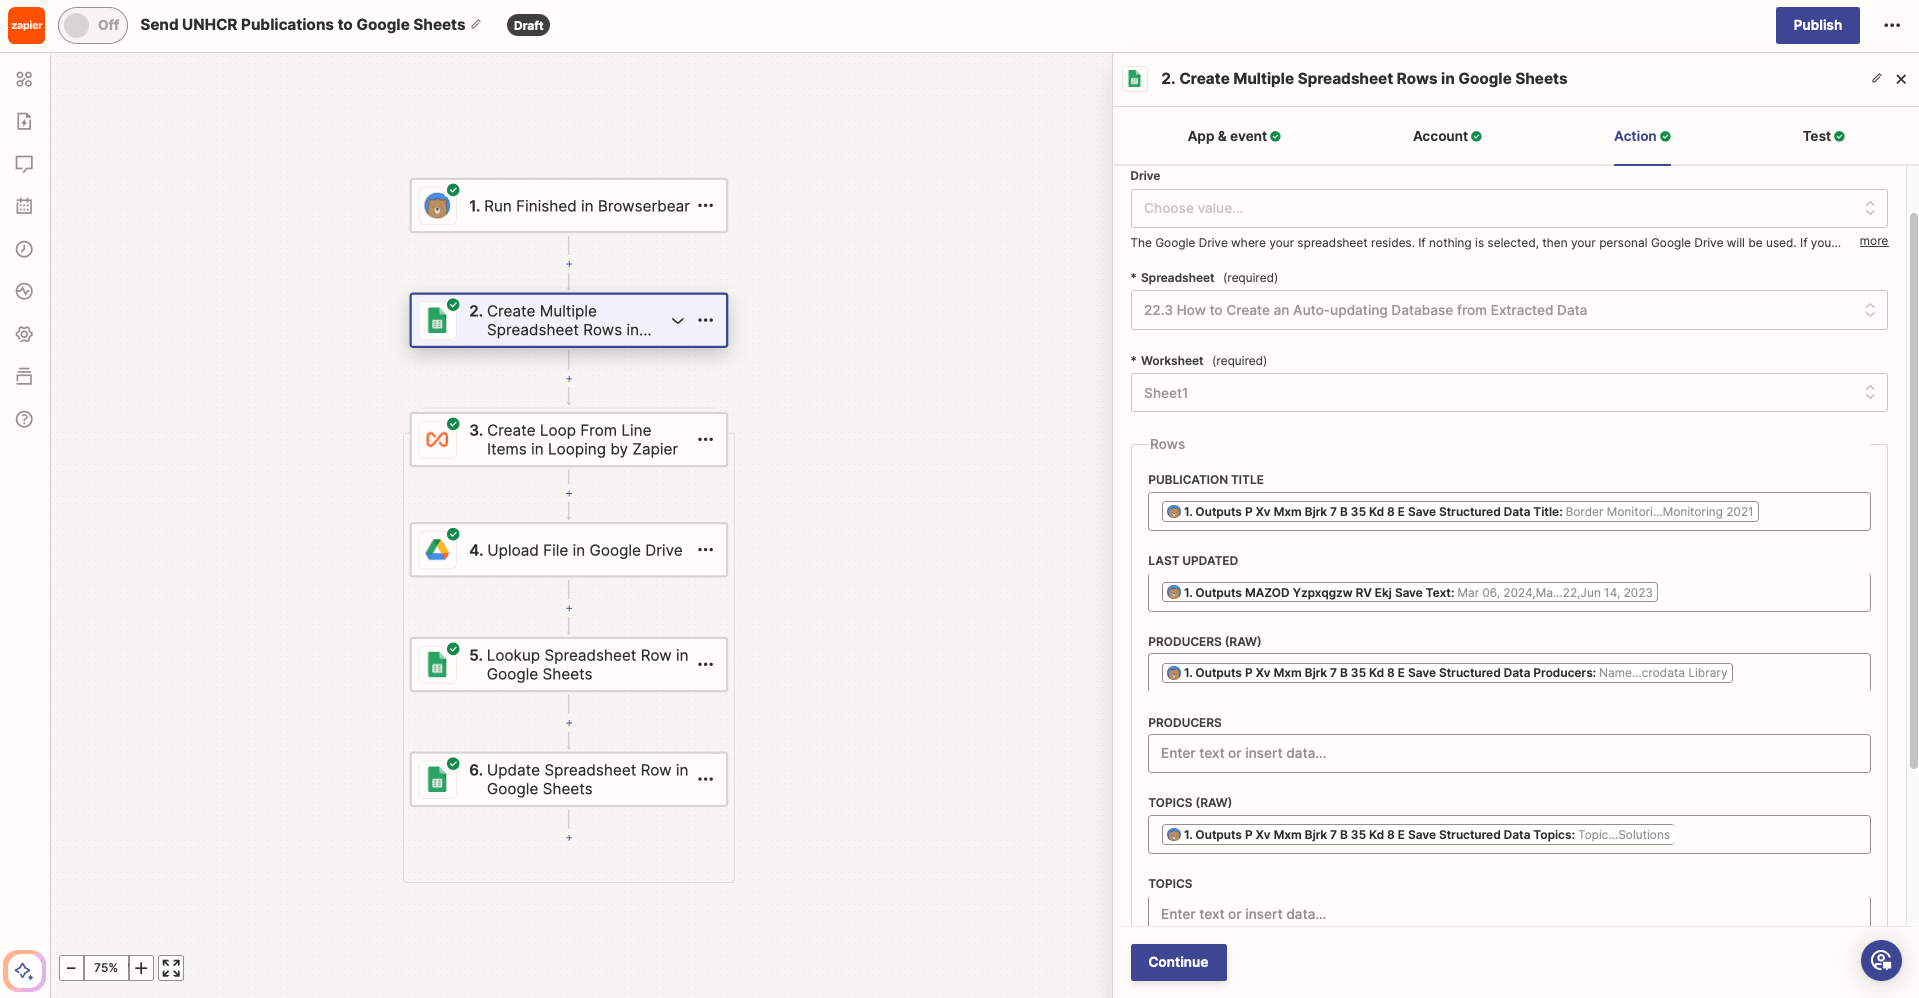
Task: Switch to Test tab
Action: 1823,136
